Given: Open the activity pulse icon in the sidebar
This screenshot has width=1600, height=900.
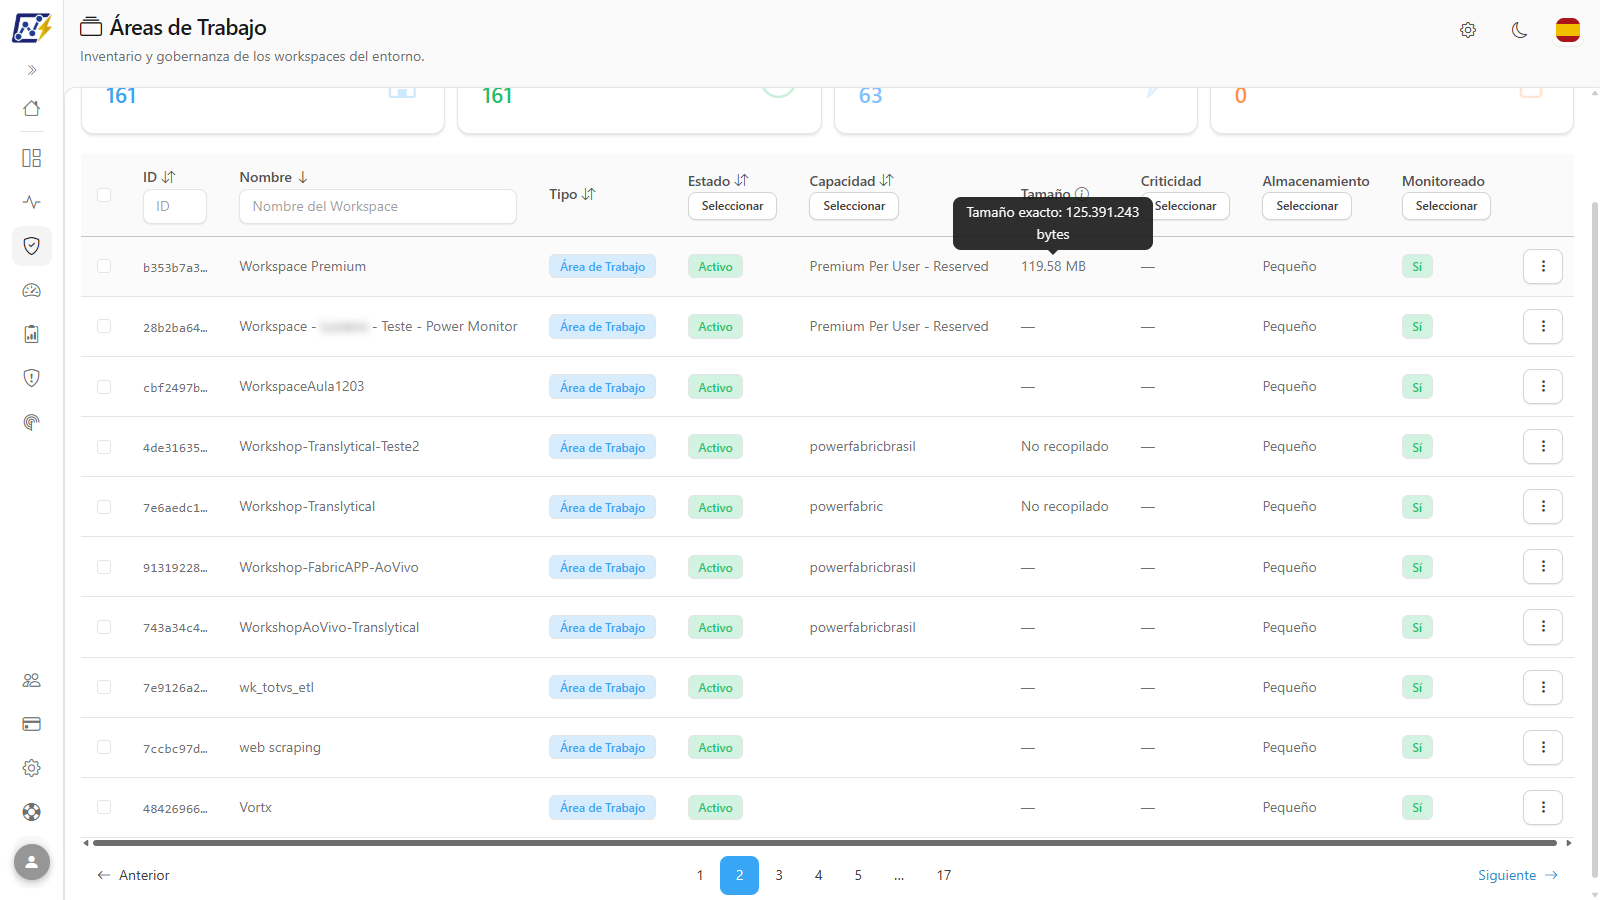Looking at the screenshot, I should pos(32,202).
